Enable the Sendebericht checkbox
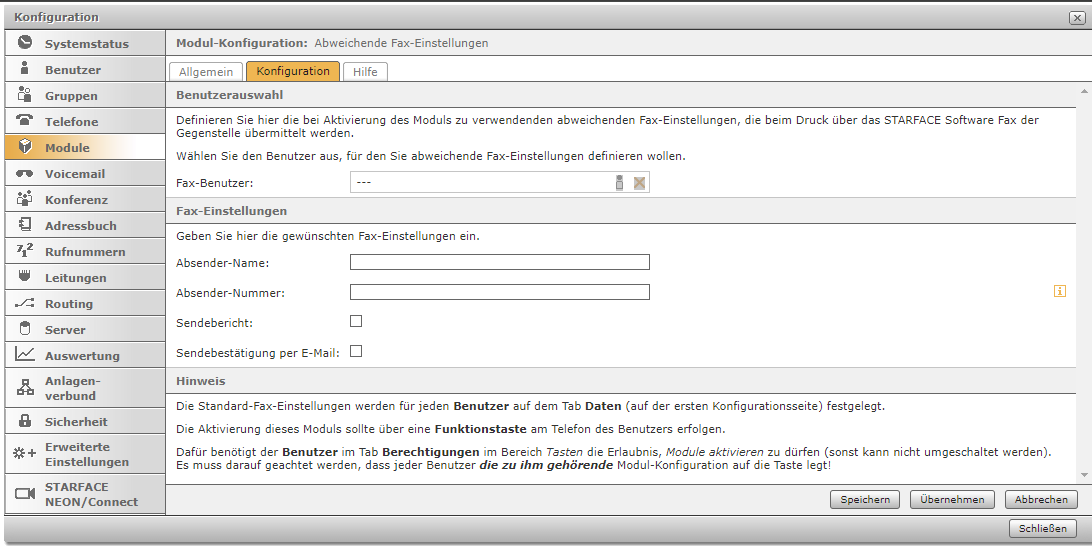Screen dimensions: 1092x546 (x=356, y=321)
